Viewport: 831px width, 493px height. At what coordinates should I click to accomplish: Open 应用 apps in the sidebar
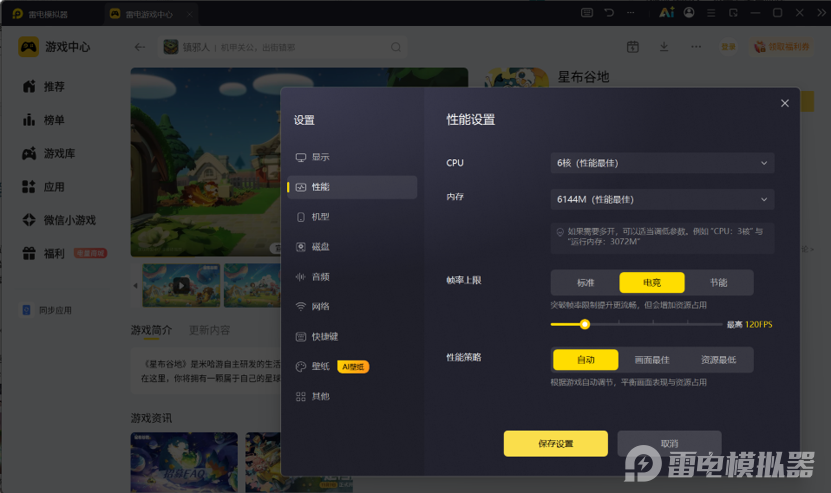[44, 187]
